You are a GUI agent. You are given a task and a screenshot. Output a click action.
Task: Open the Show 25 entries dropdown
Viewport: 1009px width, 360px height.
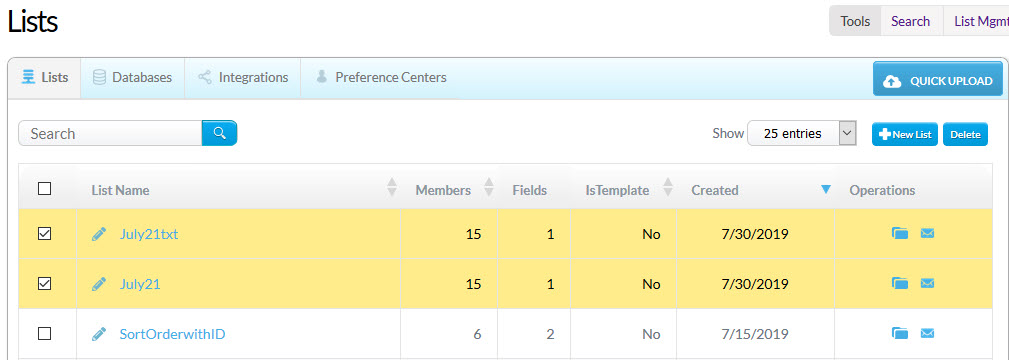[802, 134]
